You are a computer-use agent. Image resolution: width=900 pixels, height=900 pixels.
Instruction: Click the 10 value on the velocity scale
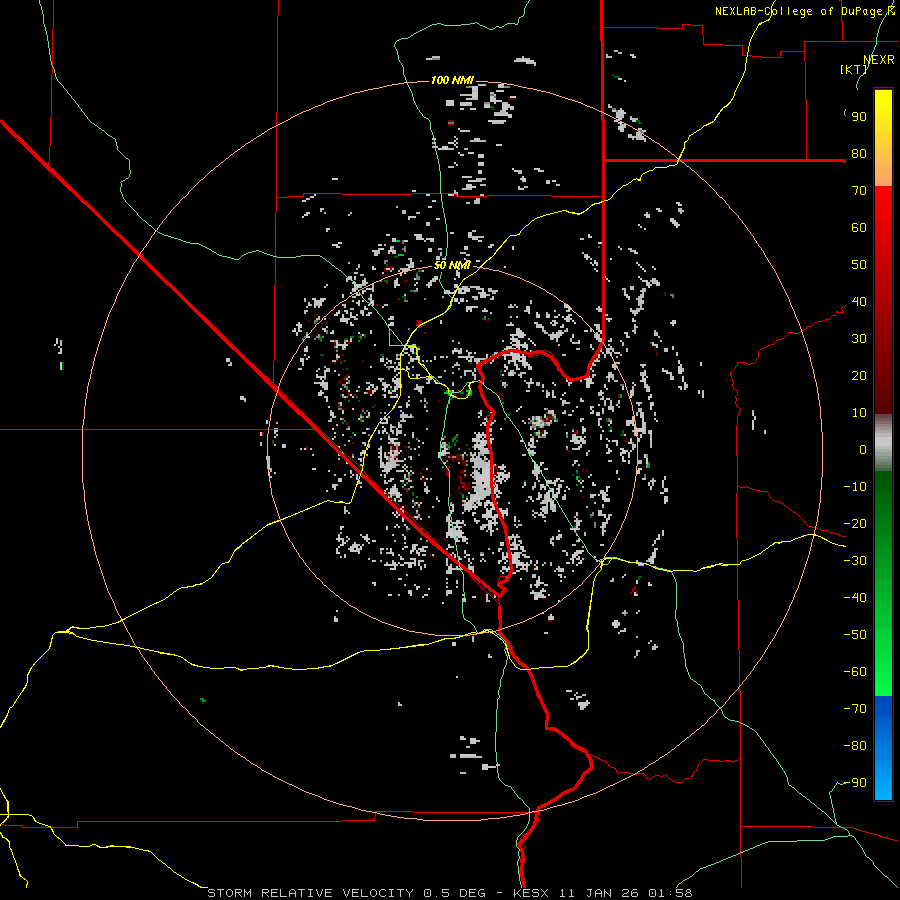coord(859,413)
